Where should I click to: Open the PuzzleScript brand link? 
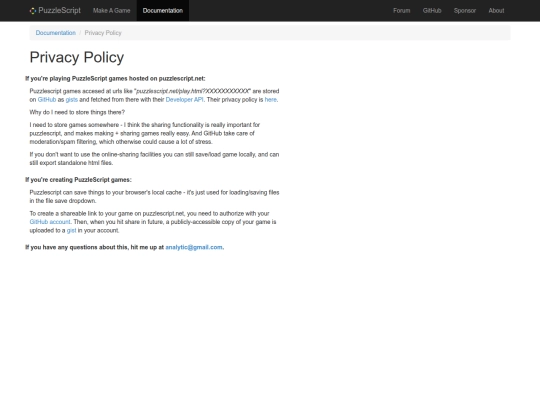55,11
